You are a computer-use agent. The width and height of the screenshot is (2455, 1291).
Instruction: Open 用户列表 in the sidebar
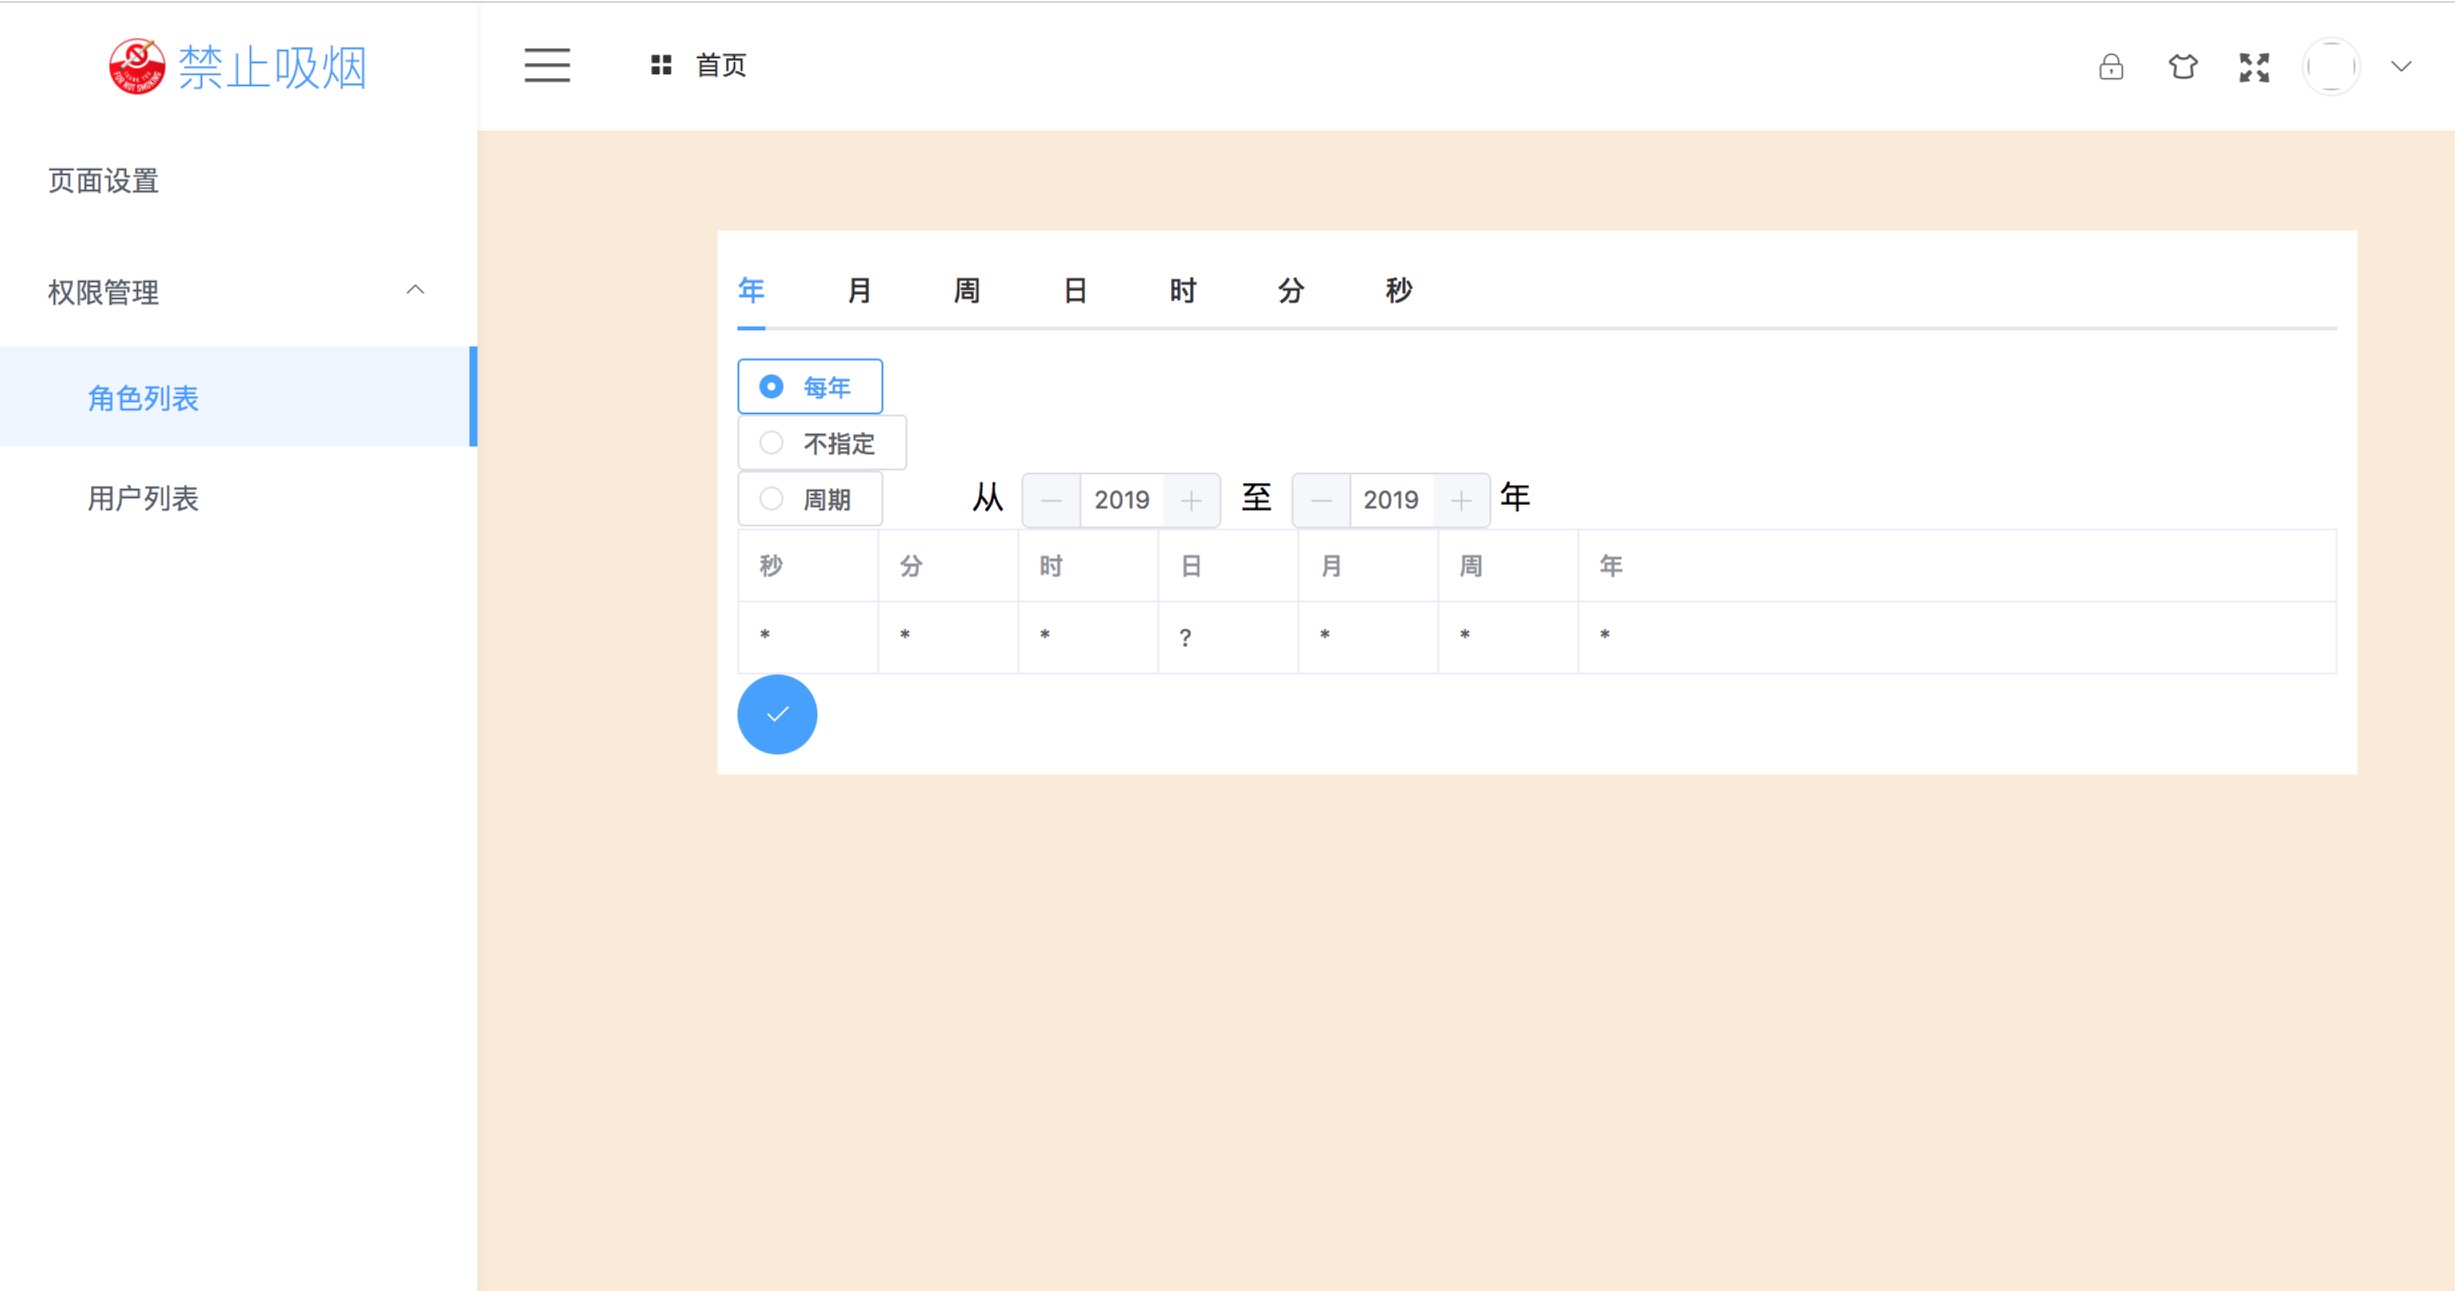tap(143, 498)
